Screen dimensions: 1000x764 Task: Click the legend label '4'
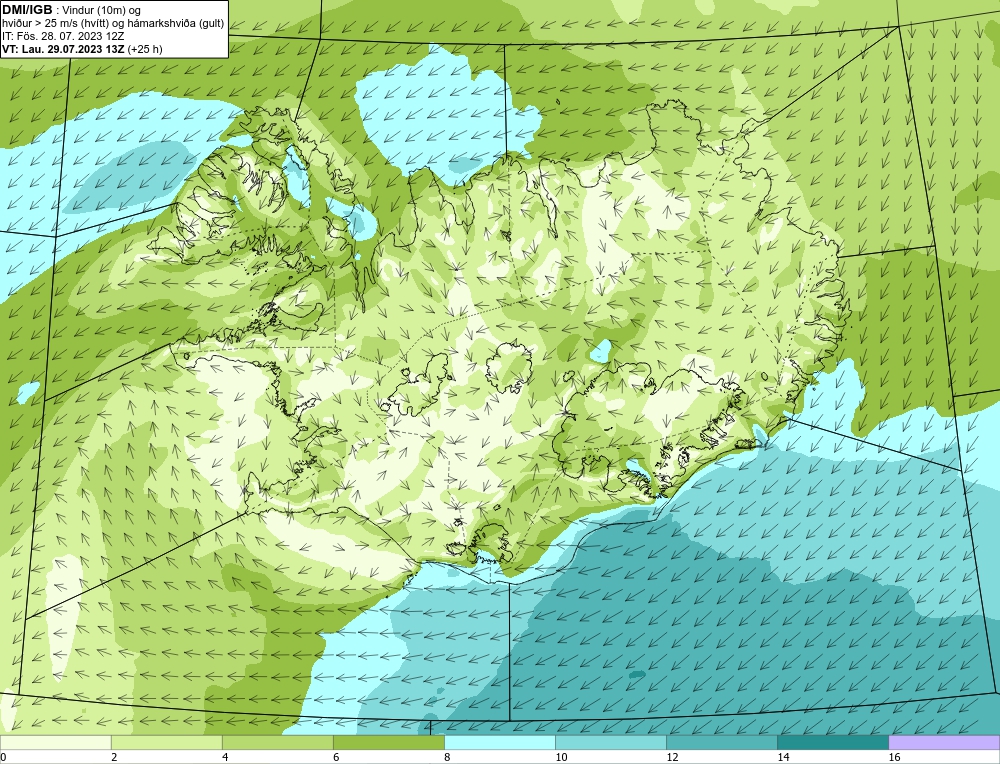(225, 757)
